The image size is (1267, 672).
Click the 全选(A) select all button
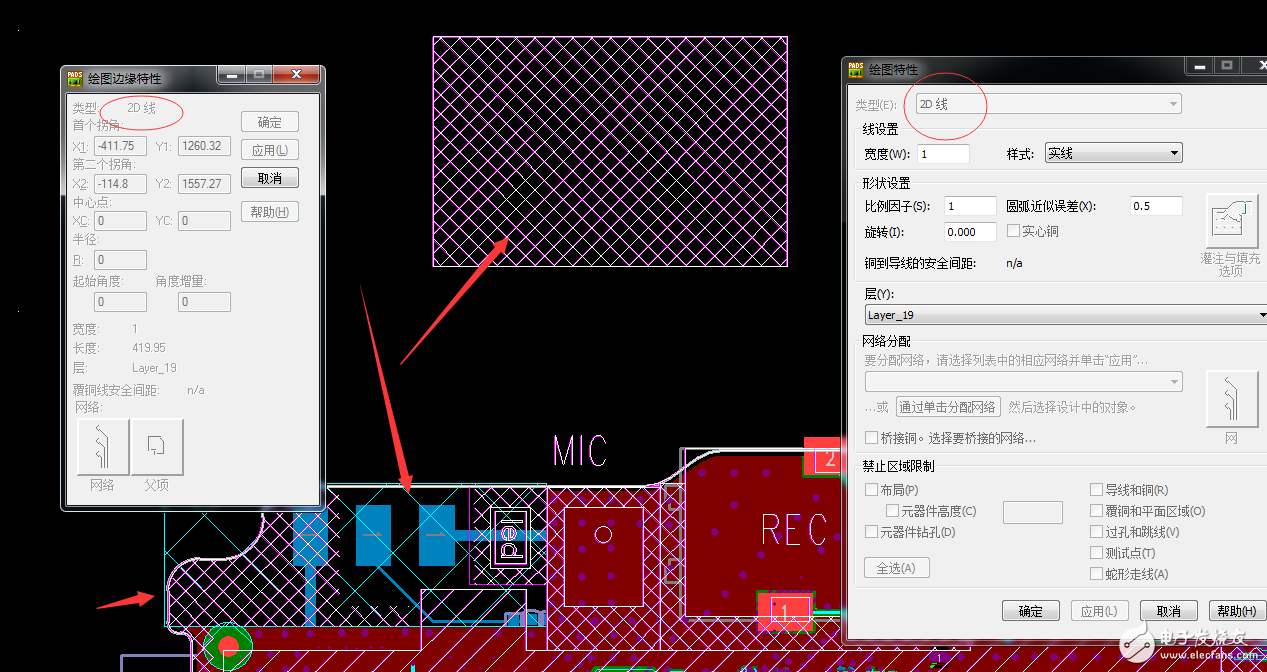pyautogui.click(x=897, y=568)
